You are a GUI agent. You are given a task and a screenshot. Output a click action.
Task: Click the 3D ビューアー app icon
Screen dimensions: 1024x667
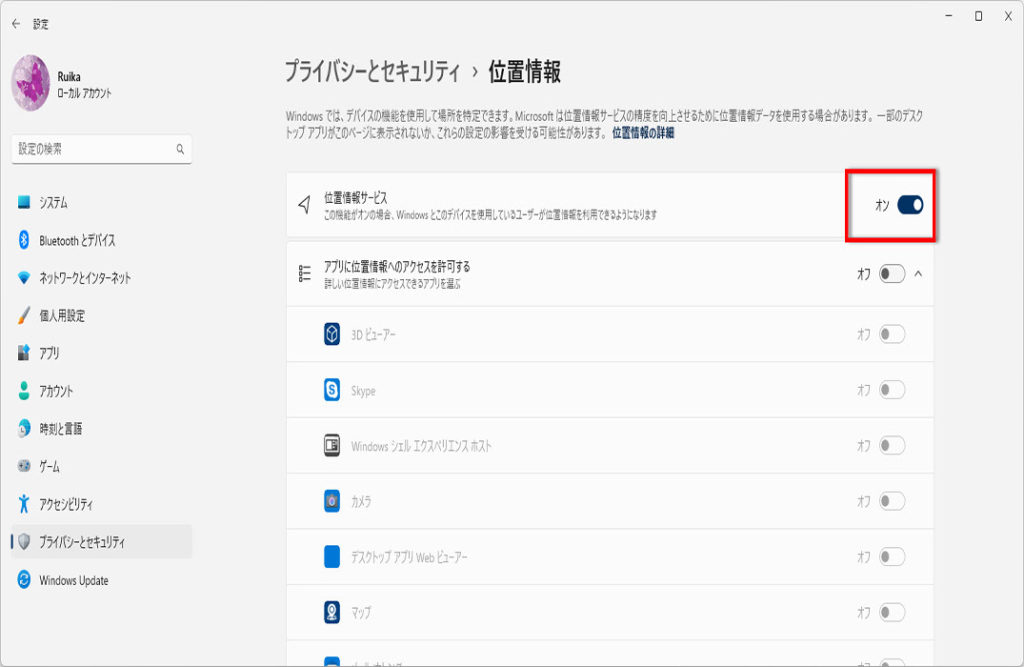click(332, 335)
